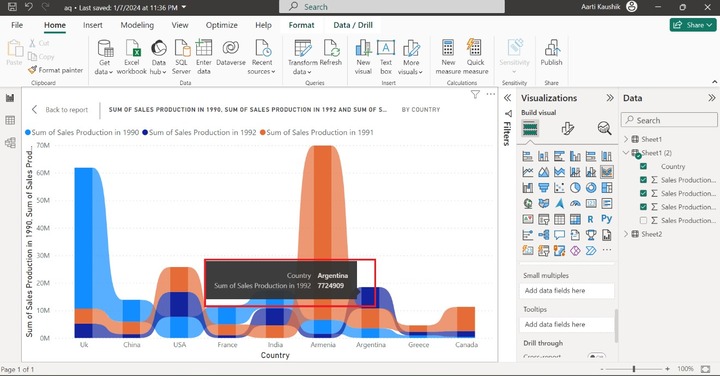
Task: Check the unchecked Sales Production field
Action: 643,220
